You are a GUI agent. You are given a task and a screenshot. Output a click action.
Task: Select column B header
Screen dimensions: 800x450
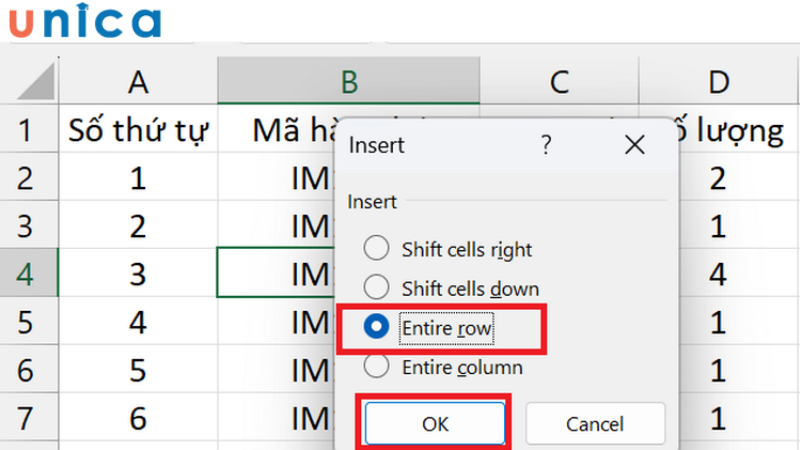coord(348,81)
